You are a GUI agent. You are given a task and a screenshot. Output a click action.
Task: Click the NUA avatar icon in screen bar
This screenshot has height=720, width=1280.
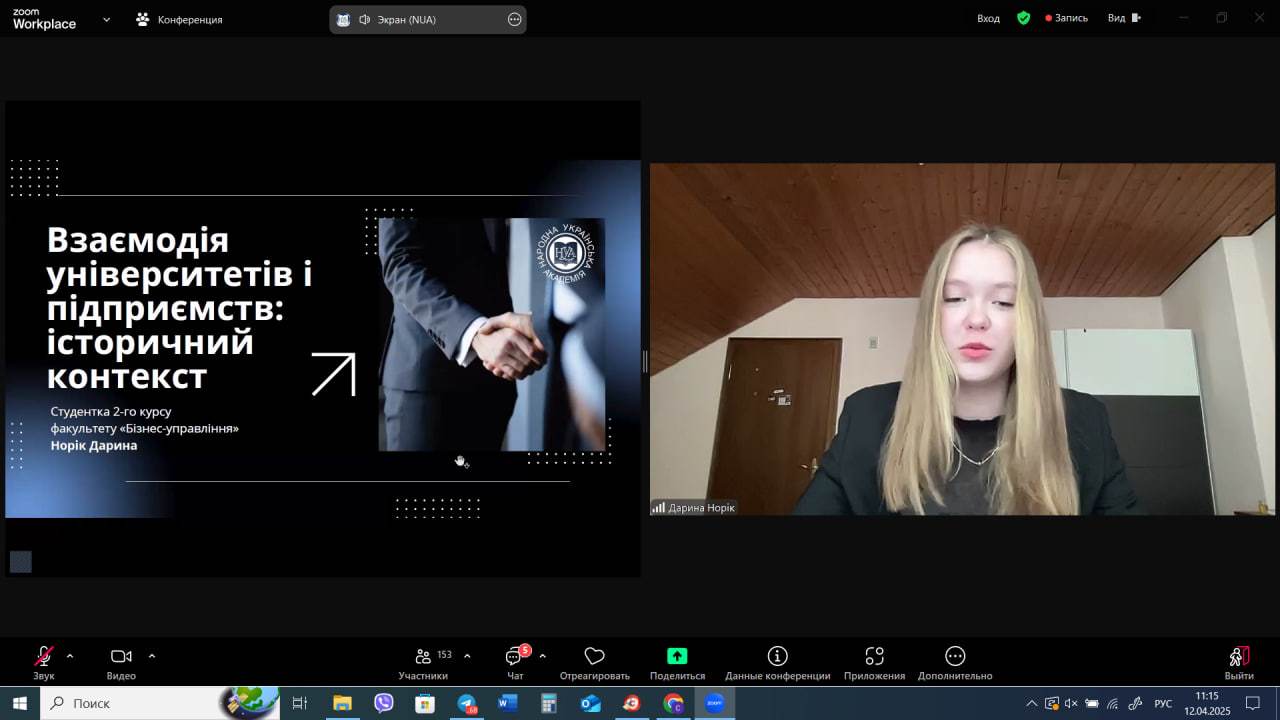point(343,19)
